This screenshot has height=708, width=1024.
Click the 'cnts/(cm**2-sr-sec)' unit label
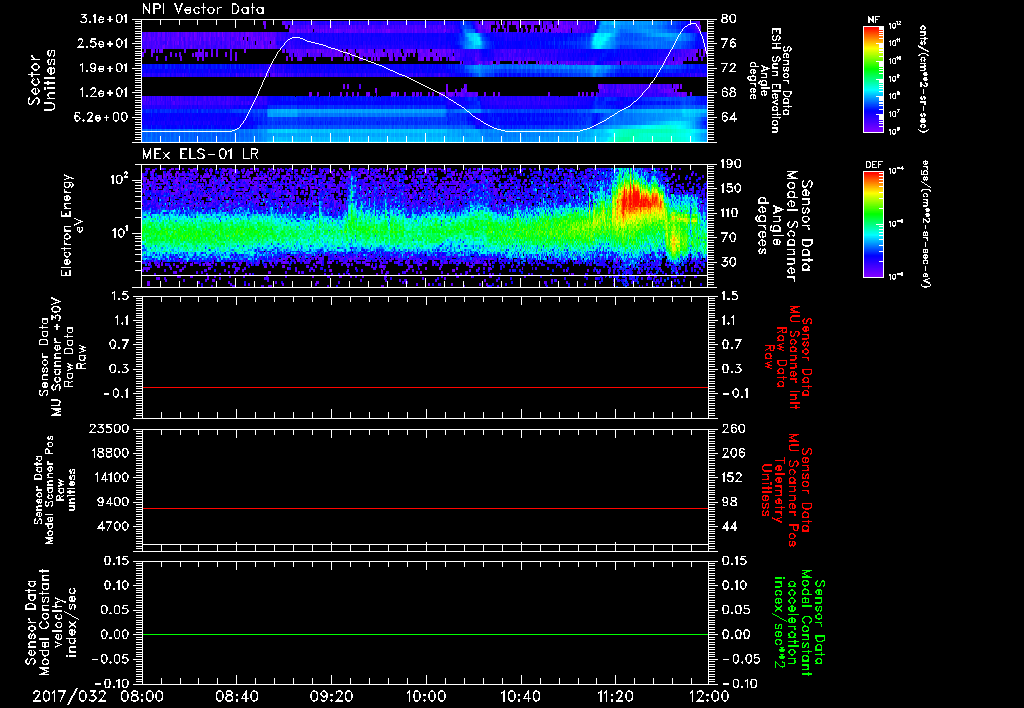pos(923,78)
